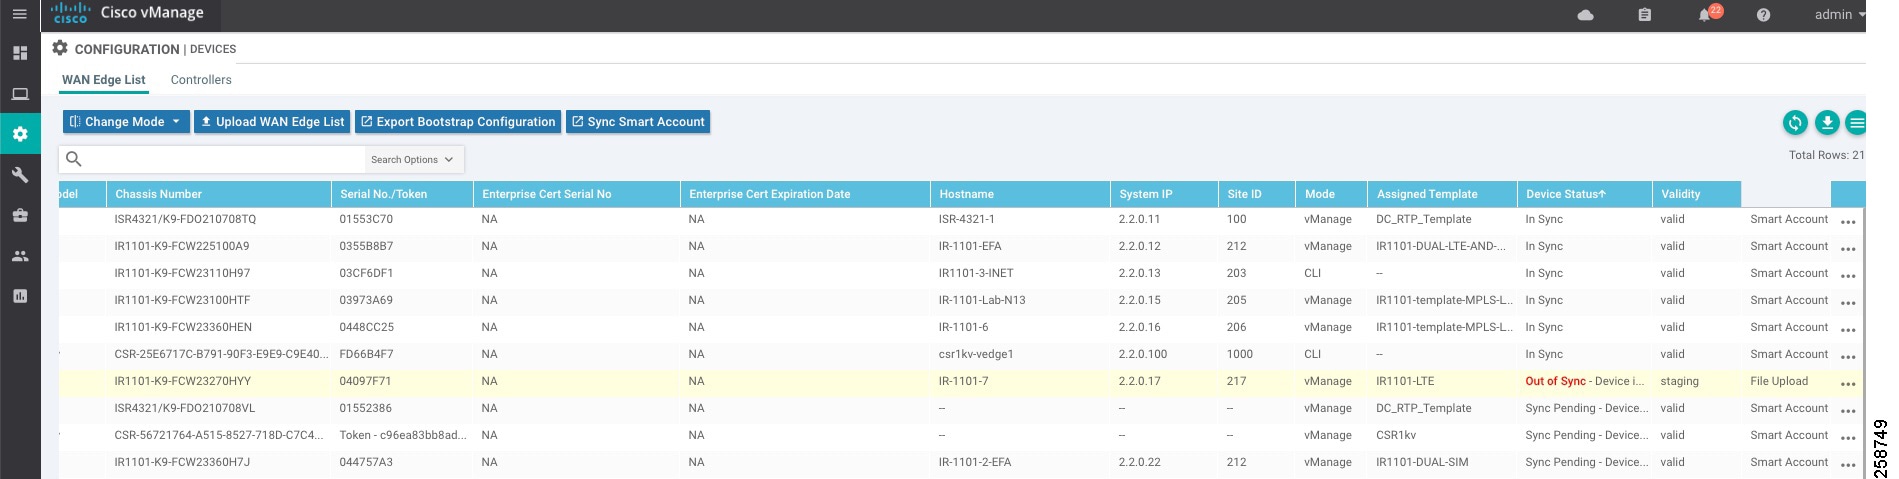This screenshot has height=479, width=1899.
Task: Open more actions for IR-1101-Lab-N13 row
Action: tap(1848, 303)
